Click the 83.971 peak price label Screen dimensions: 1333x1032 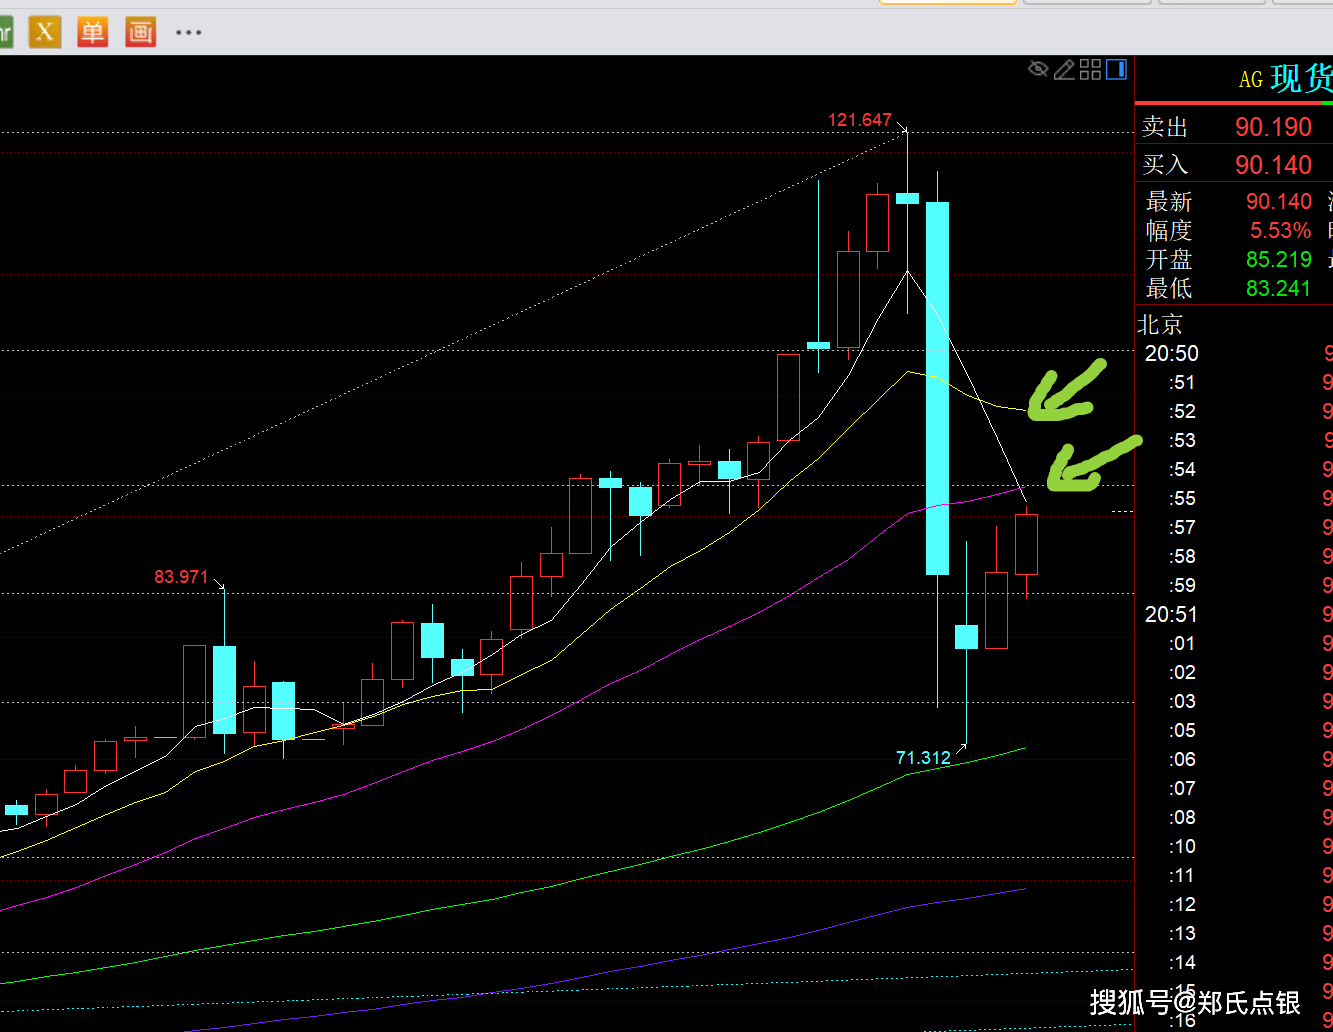pyautogui.click(x=181, y=577)
